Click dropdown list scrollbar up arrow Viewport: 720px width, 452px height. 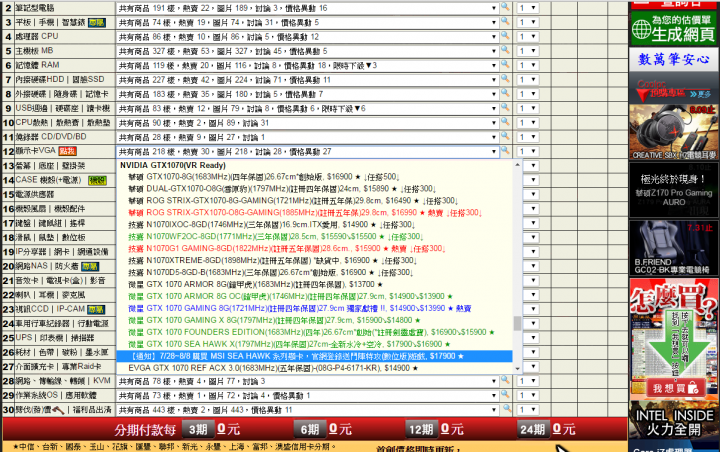click(518, 164)
